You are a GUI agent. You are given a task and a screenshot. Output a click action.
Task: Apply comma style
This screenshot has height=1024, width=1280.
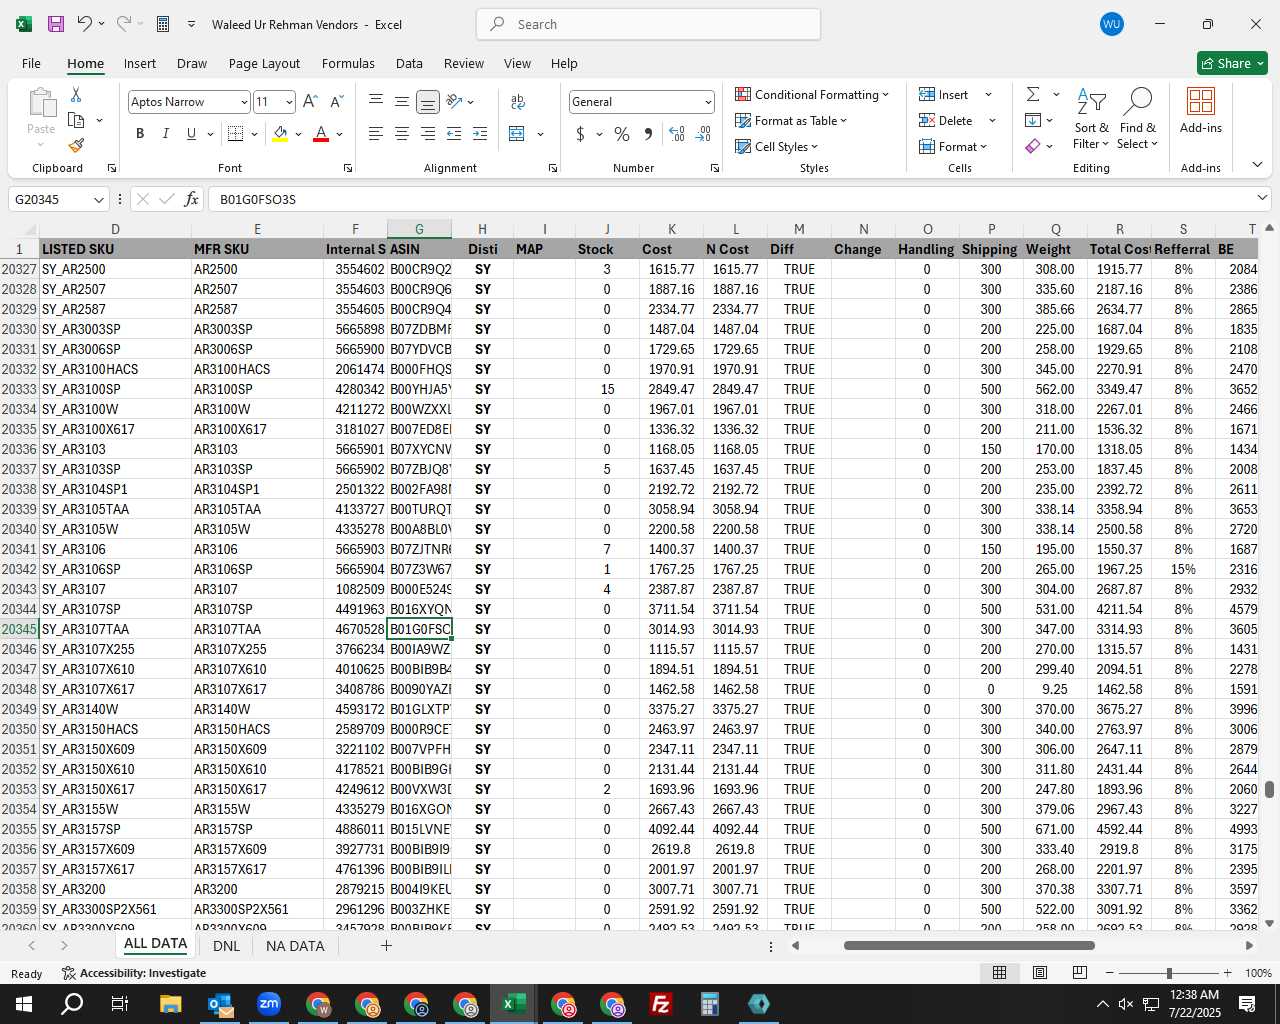649,134
